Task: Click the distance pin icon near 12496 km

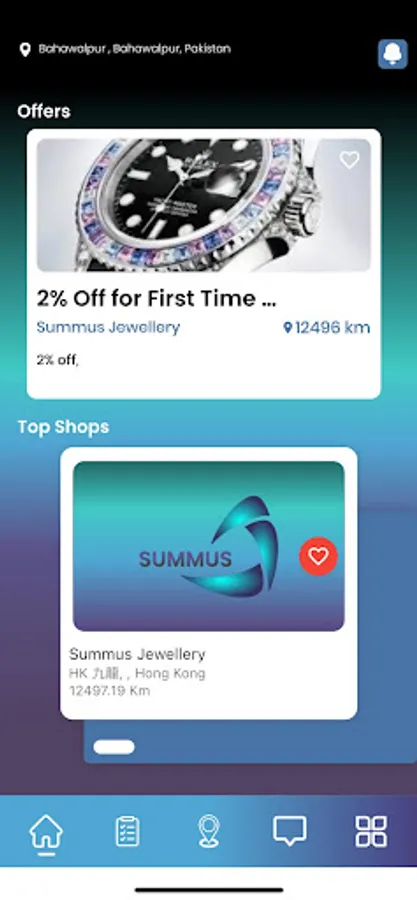Action: point(288,328)
